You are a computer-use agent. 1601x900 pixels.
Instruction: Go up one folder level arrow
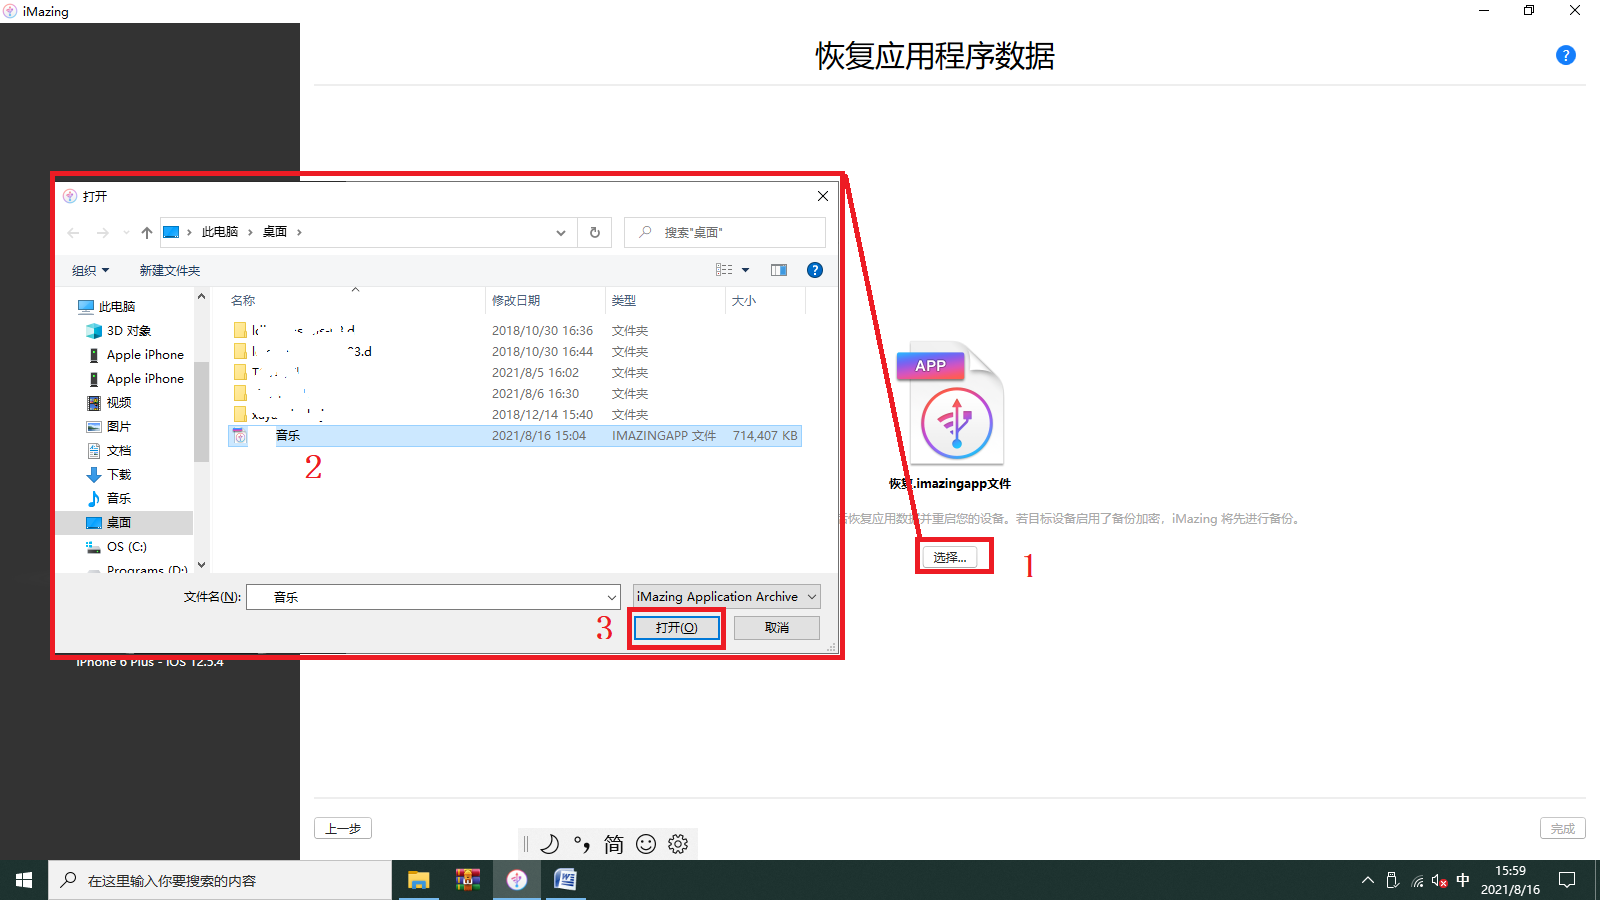tap(147, 232)
